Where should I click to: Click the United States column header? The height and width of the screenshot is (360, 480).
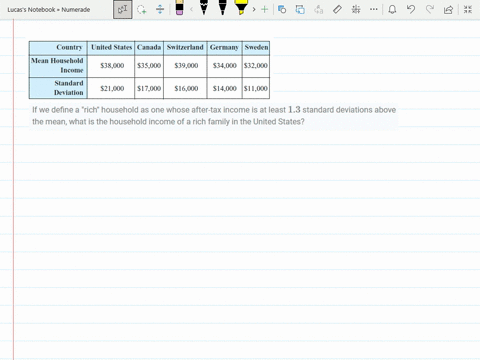[111, 48]
